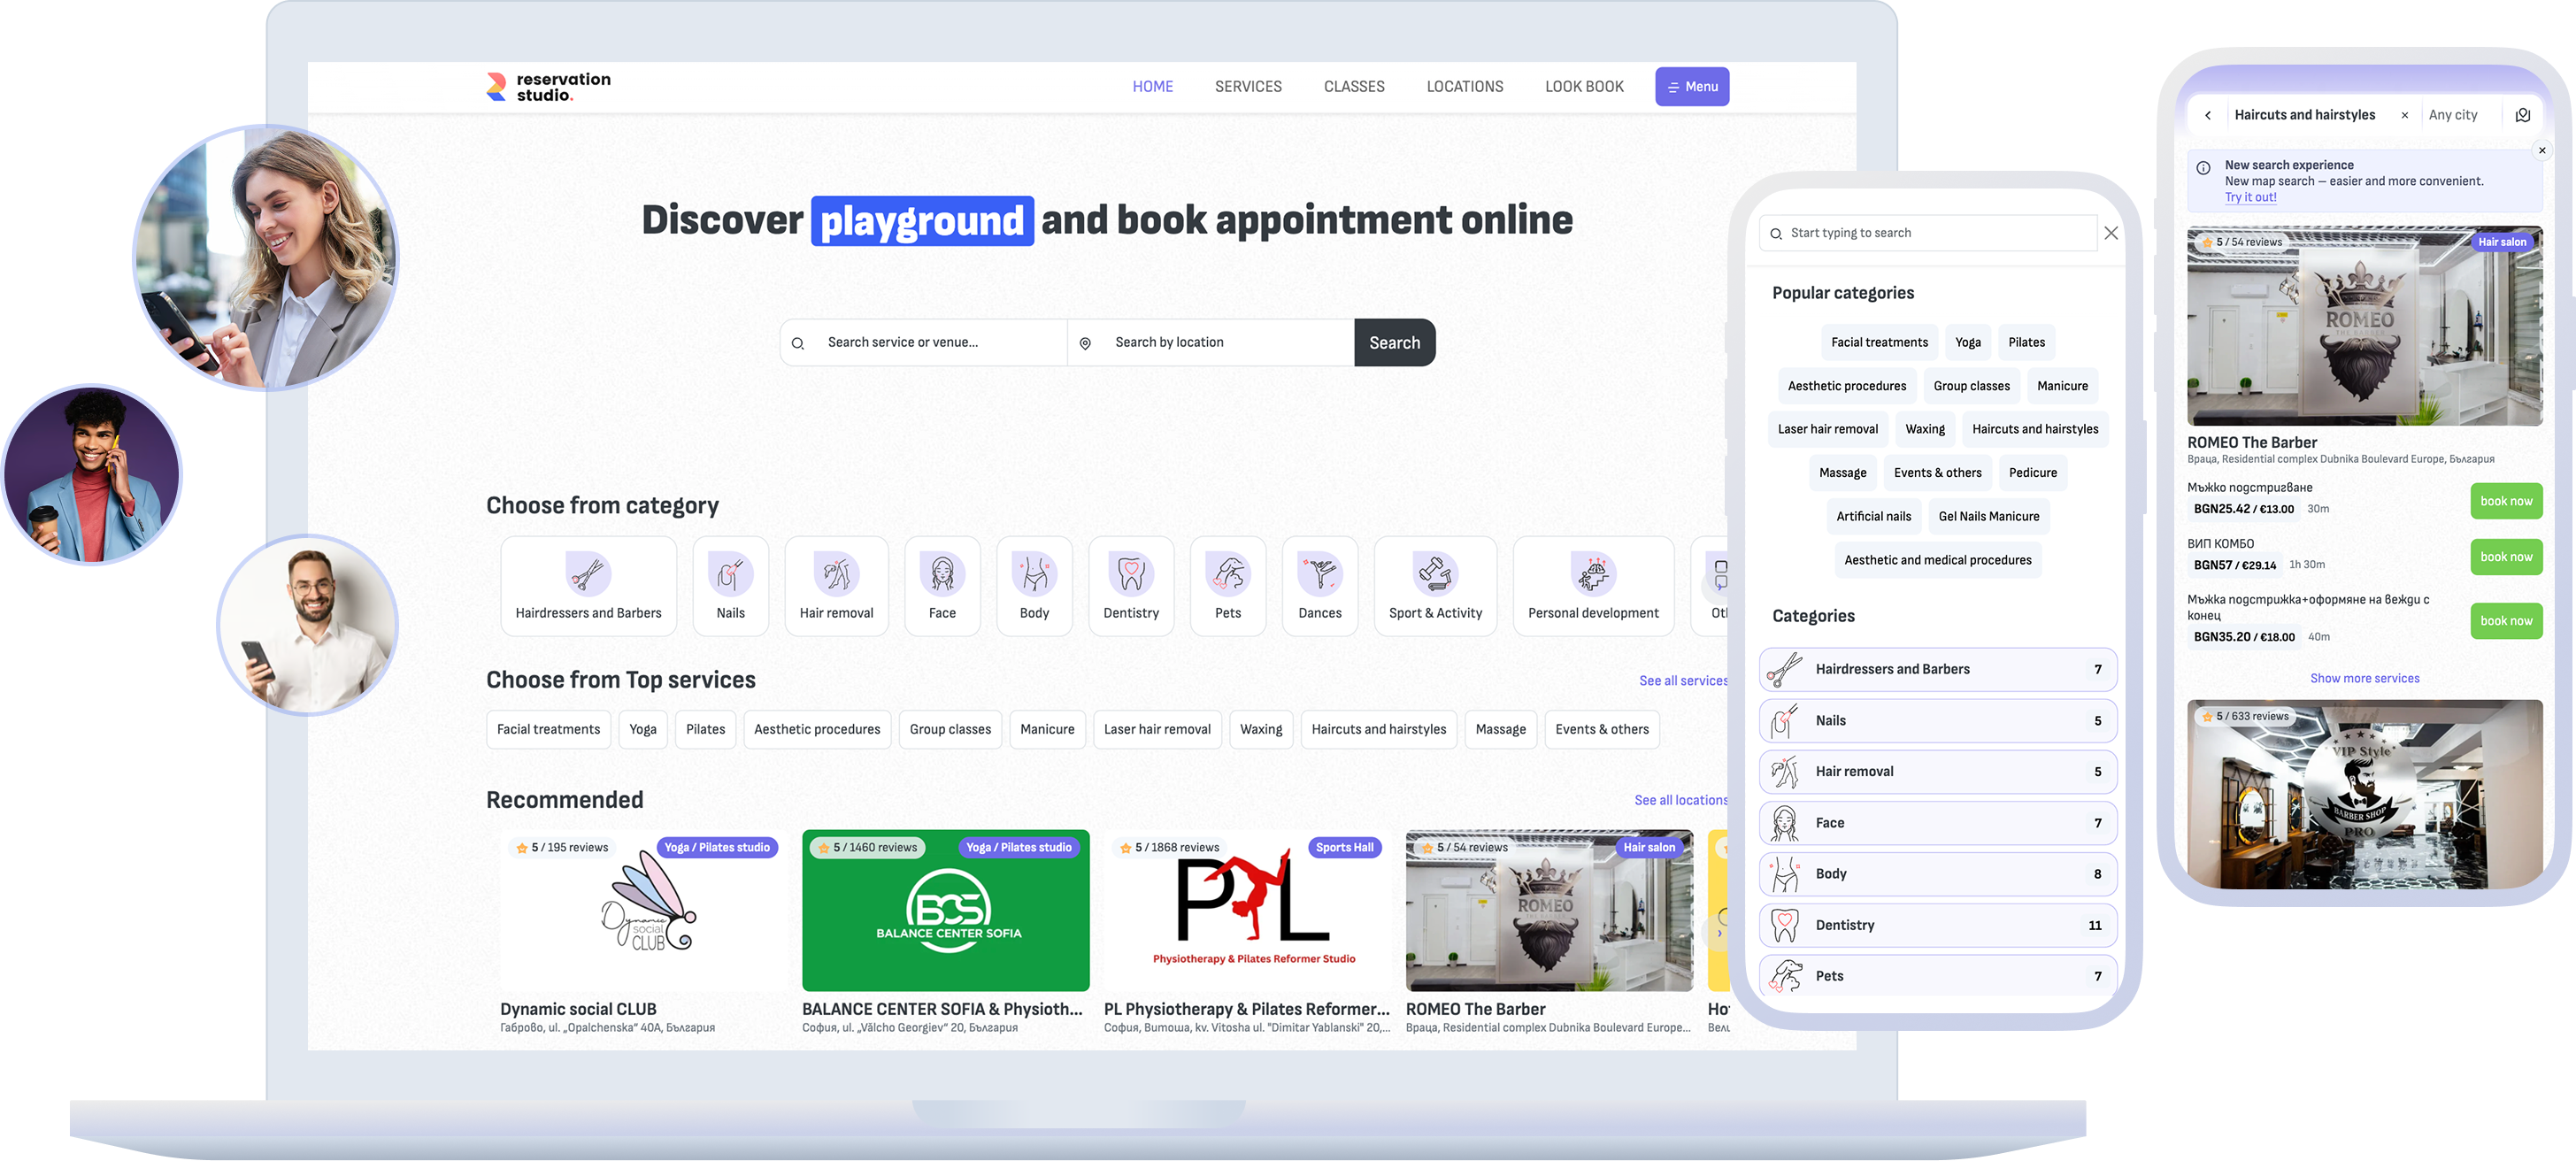This screenshot has width=2576, height=1161.
Task: Book the Мъжко подстригване service
Action: point(2505,501)
